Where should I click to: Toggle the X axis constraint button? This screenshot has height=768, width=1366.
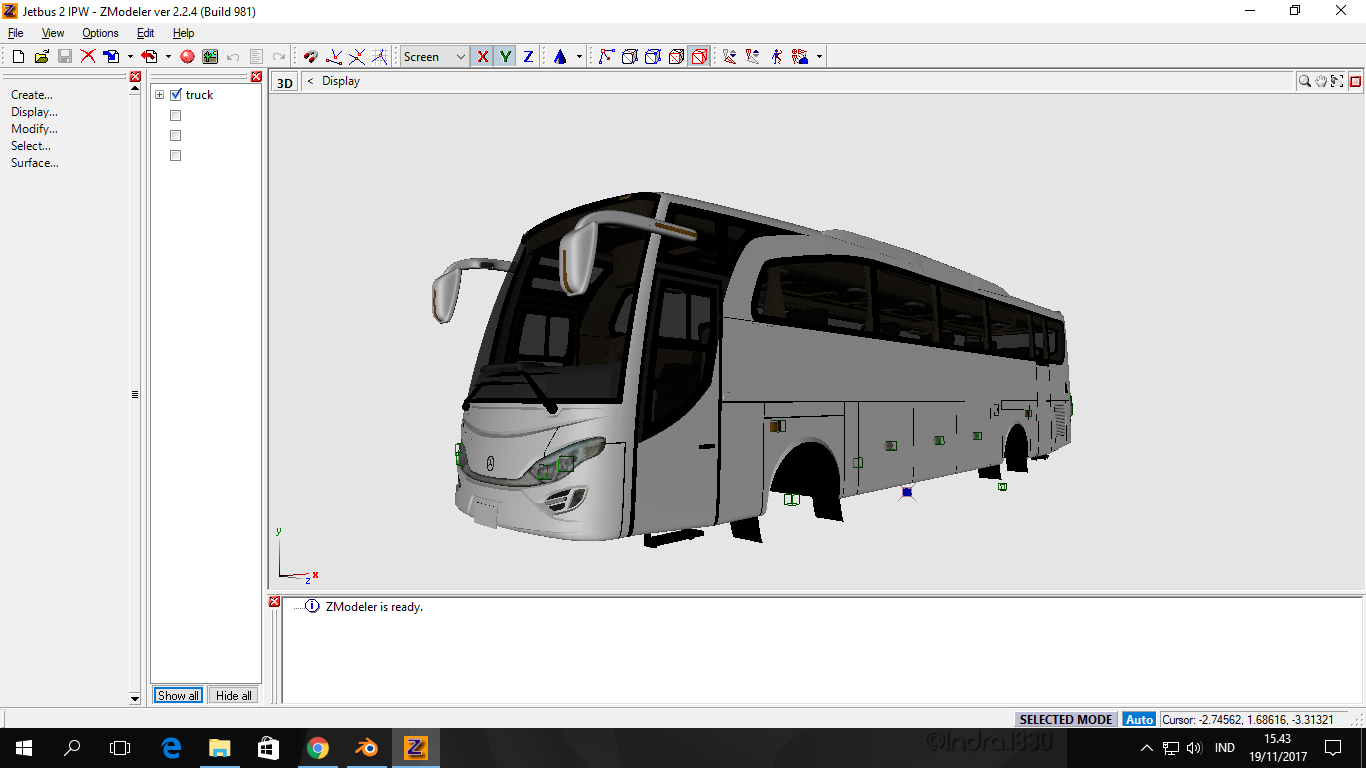tap(482, 57)
